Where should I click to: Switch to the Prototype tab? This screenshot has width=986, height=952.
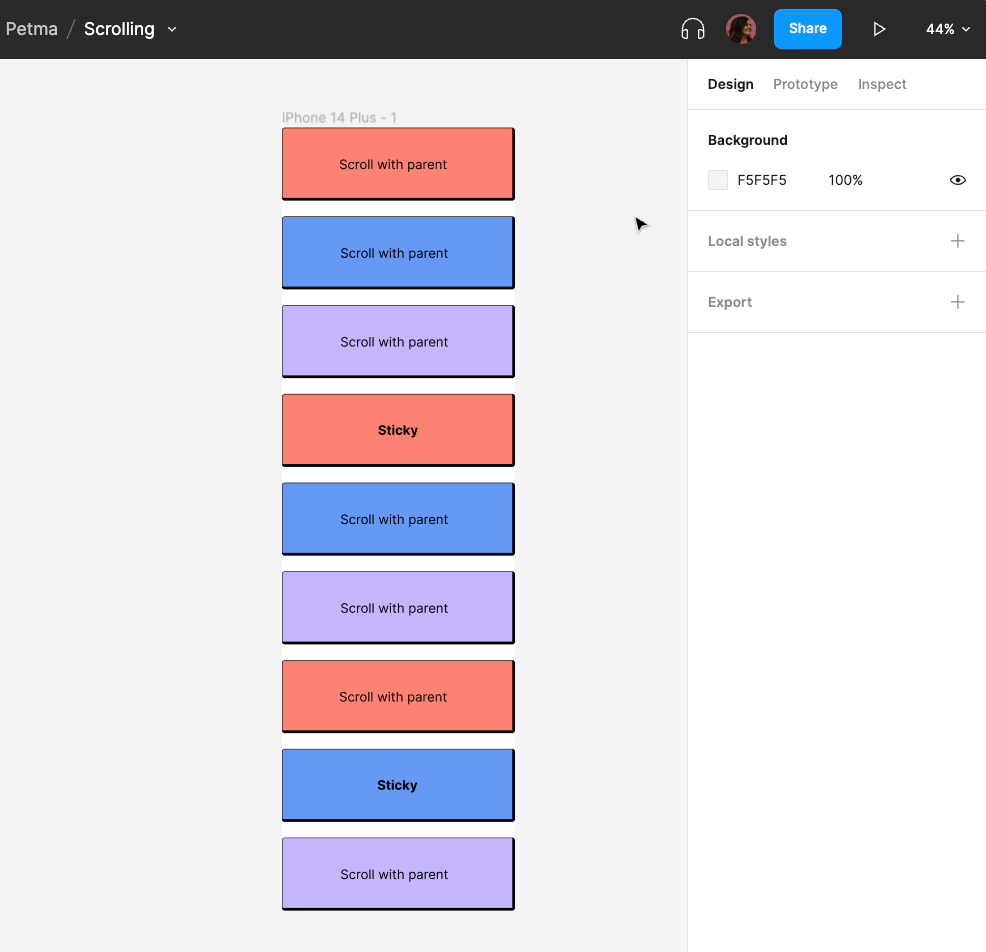(x=805, y=84)
